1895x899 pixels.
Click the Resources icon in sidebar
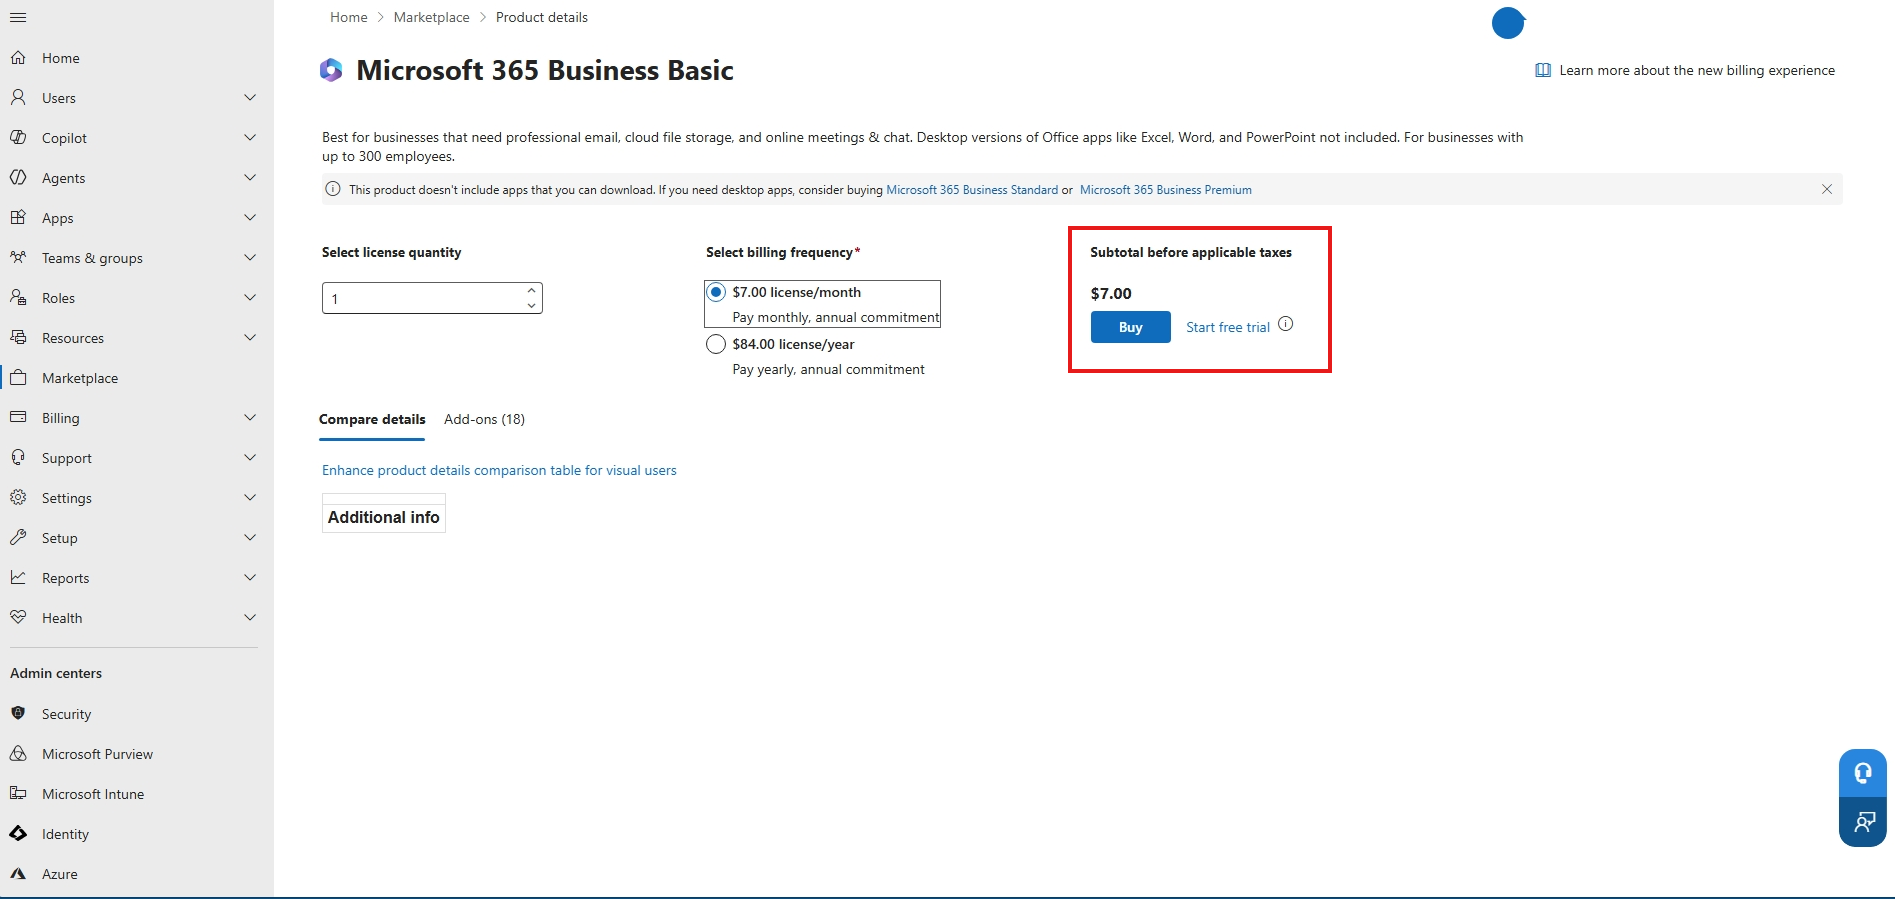coord(18,338)
